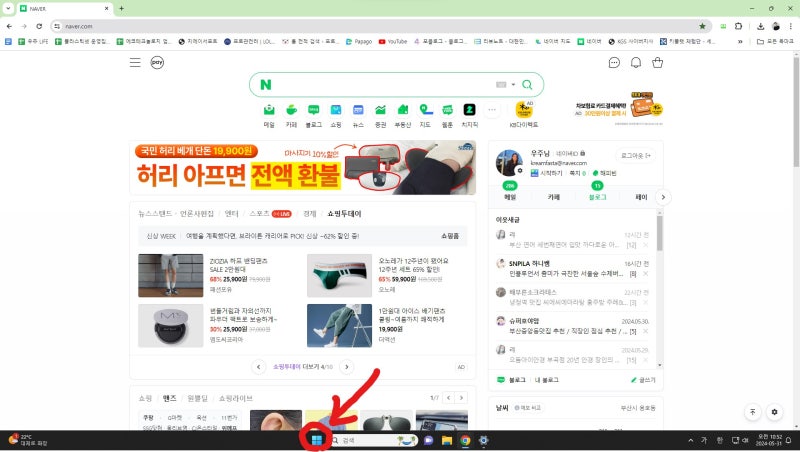Open the 지도 (Map) shortcut
This screenshot has height=452, width=800.
click(x=426, y=115)
